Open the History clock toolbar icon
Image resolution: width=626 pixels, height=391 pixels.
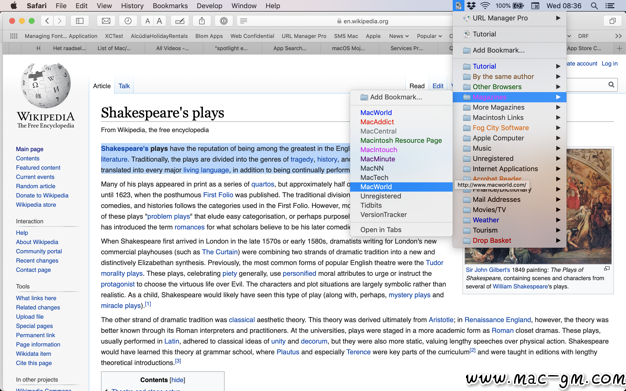point(128,21)
